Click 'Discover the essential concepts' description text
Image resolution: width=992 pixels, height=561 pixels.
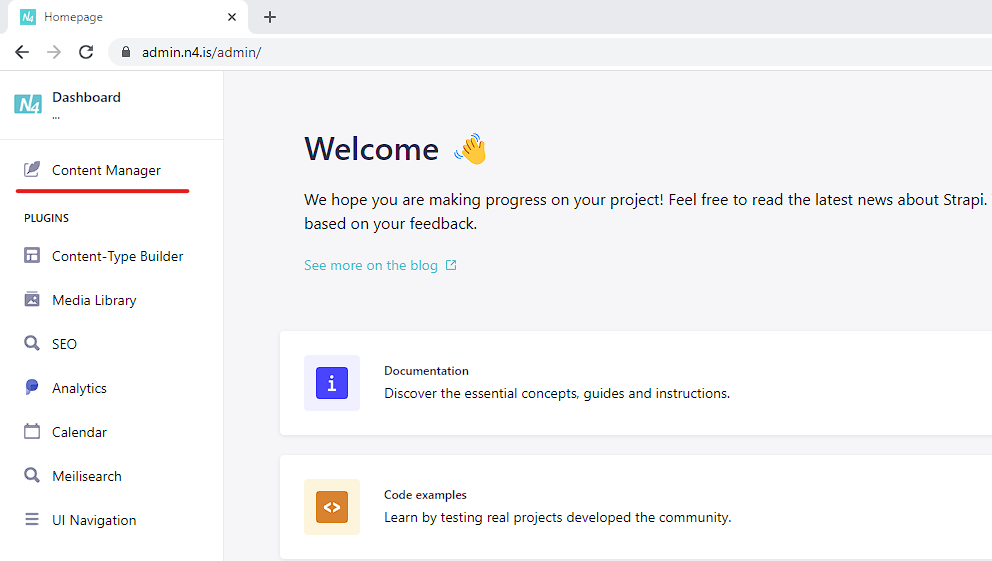coord(557,393)
